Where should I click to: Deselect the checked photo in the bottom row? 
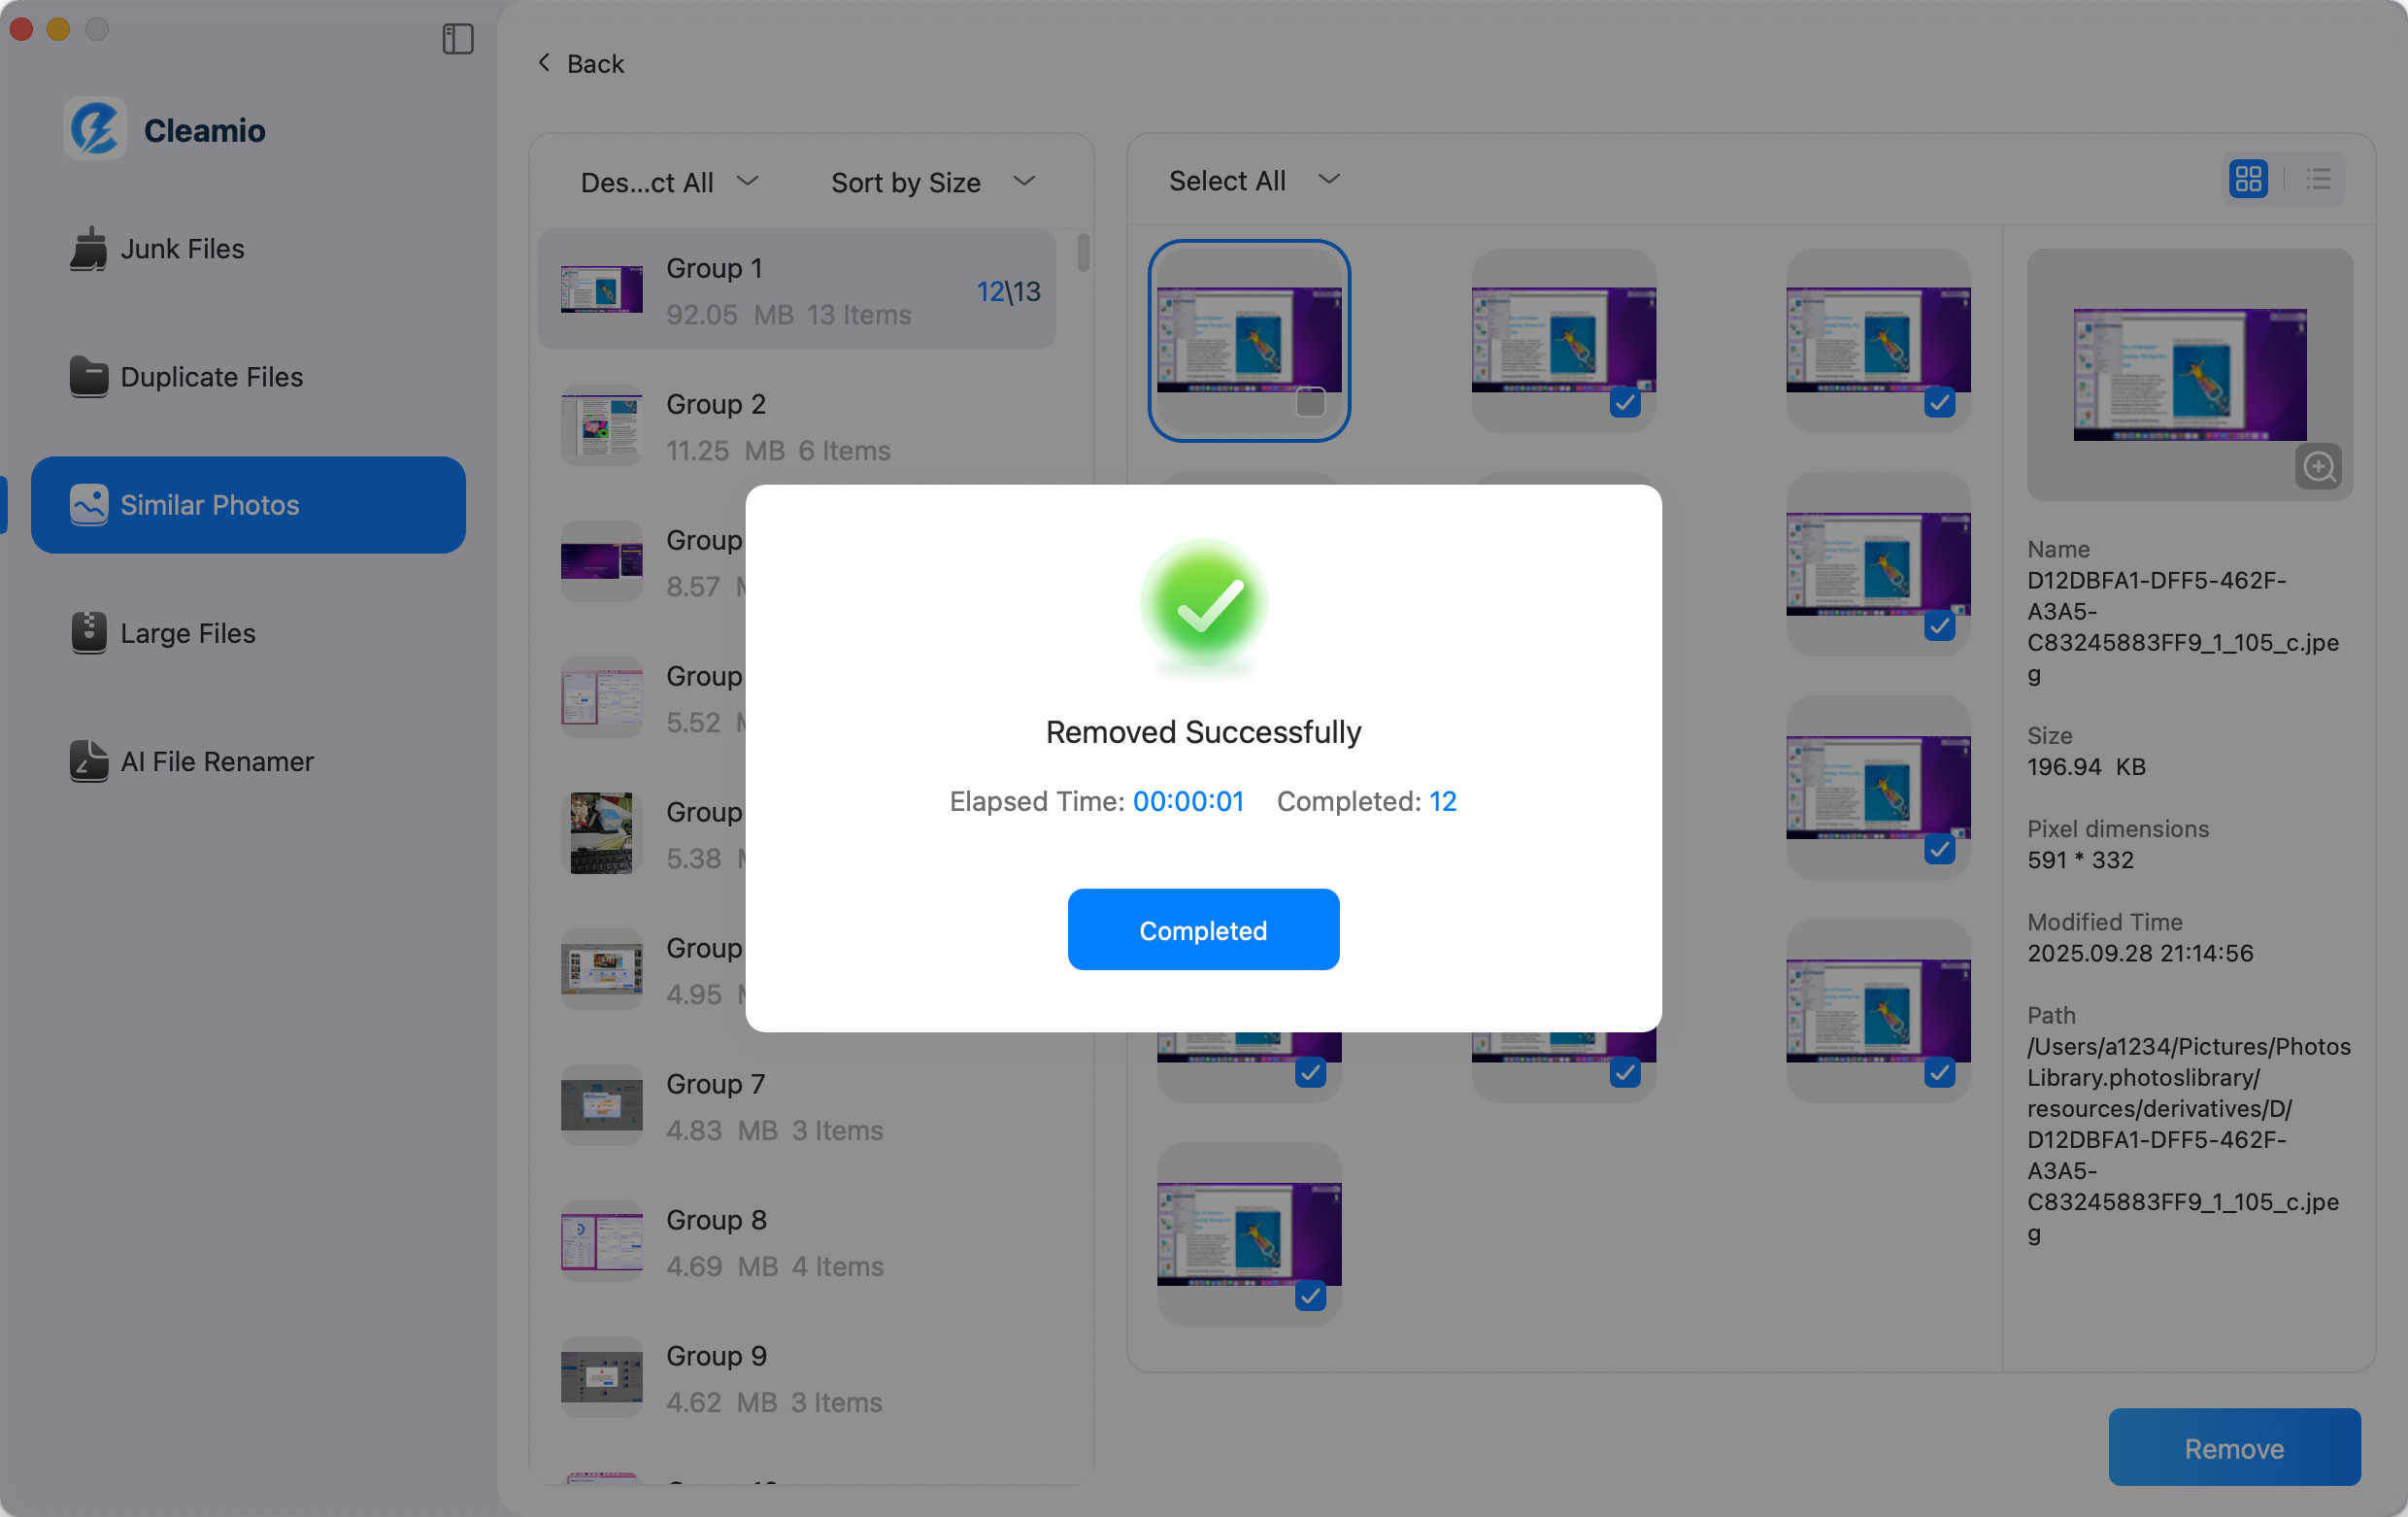[x=1311, y=1296]
